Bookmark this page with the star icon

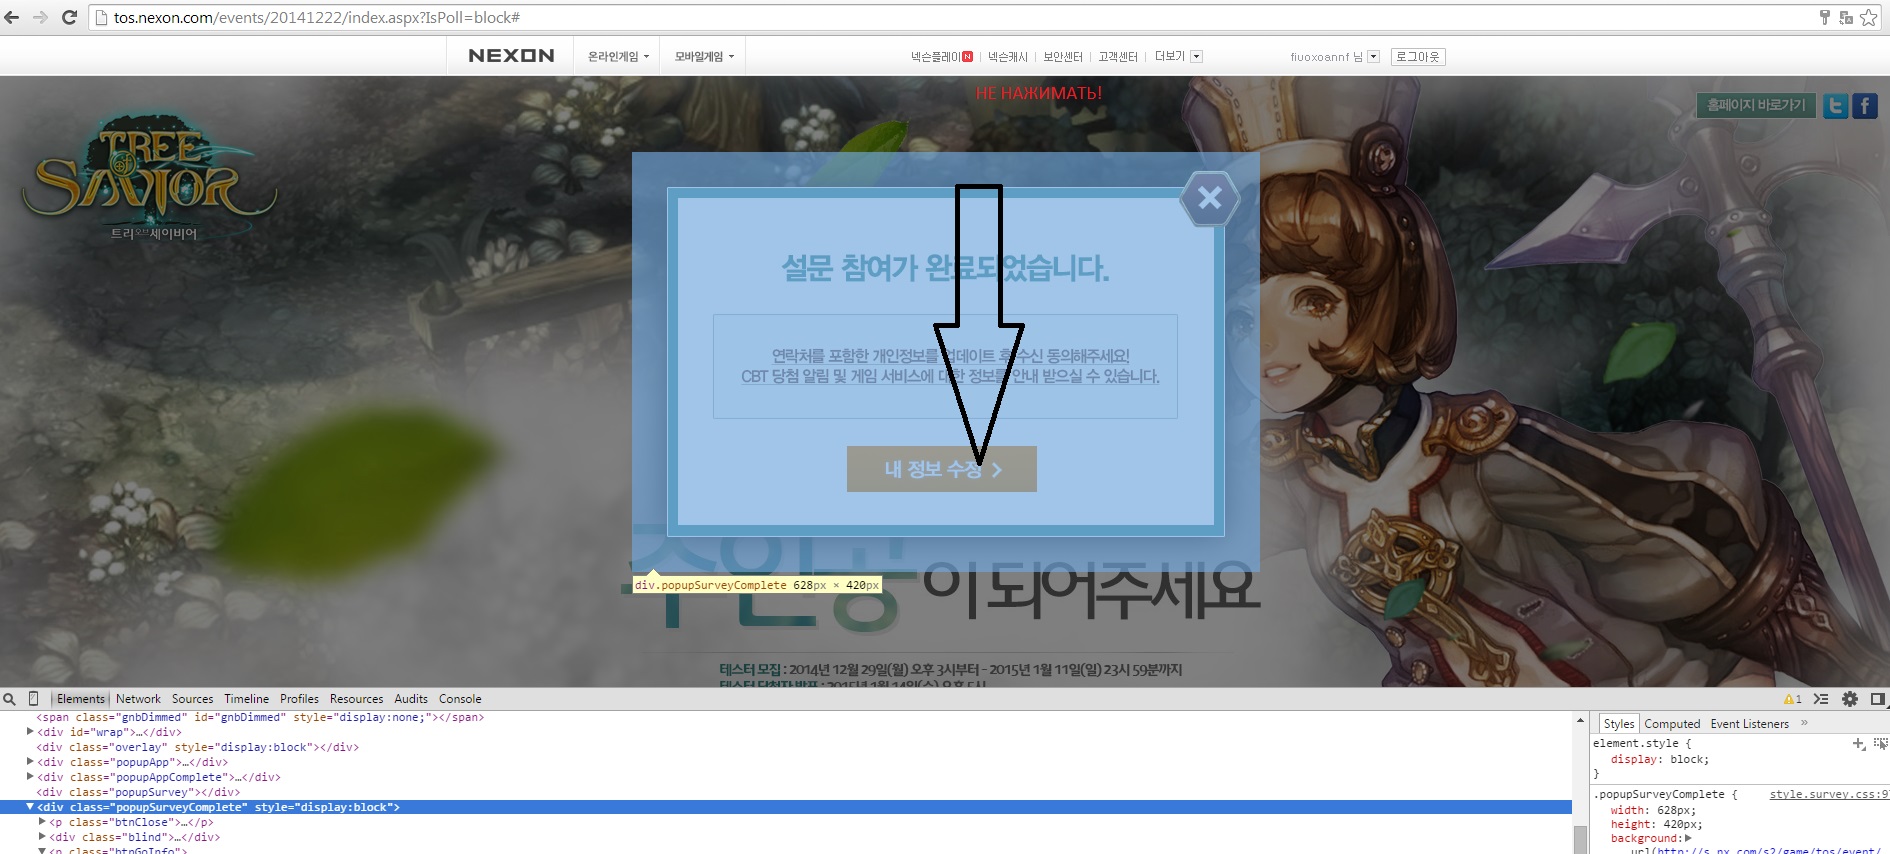tap(1868, 17)
